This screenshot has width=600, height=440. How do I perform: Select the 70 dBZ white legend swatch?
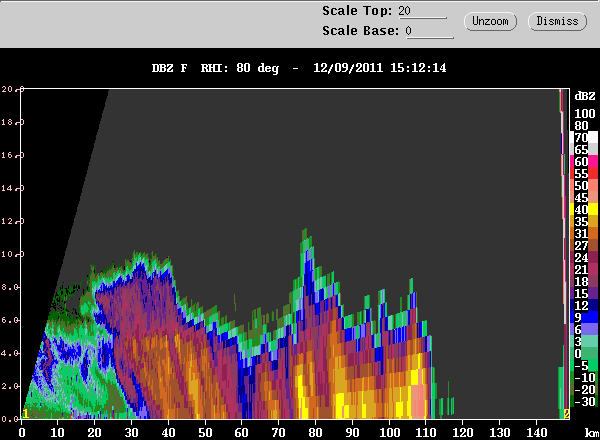(580, 137)
